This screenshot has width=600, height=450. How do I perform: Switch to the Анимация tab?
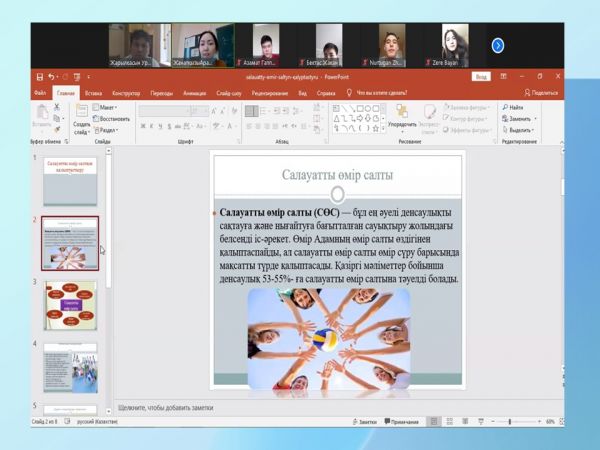click(x=194, y=92)
